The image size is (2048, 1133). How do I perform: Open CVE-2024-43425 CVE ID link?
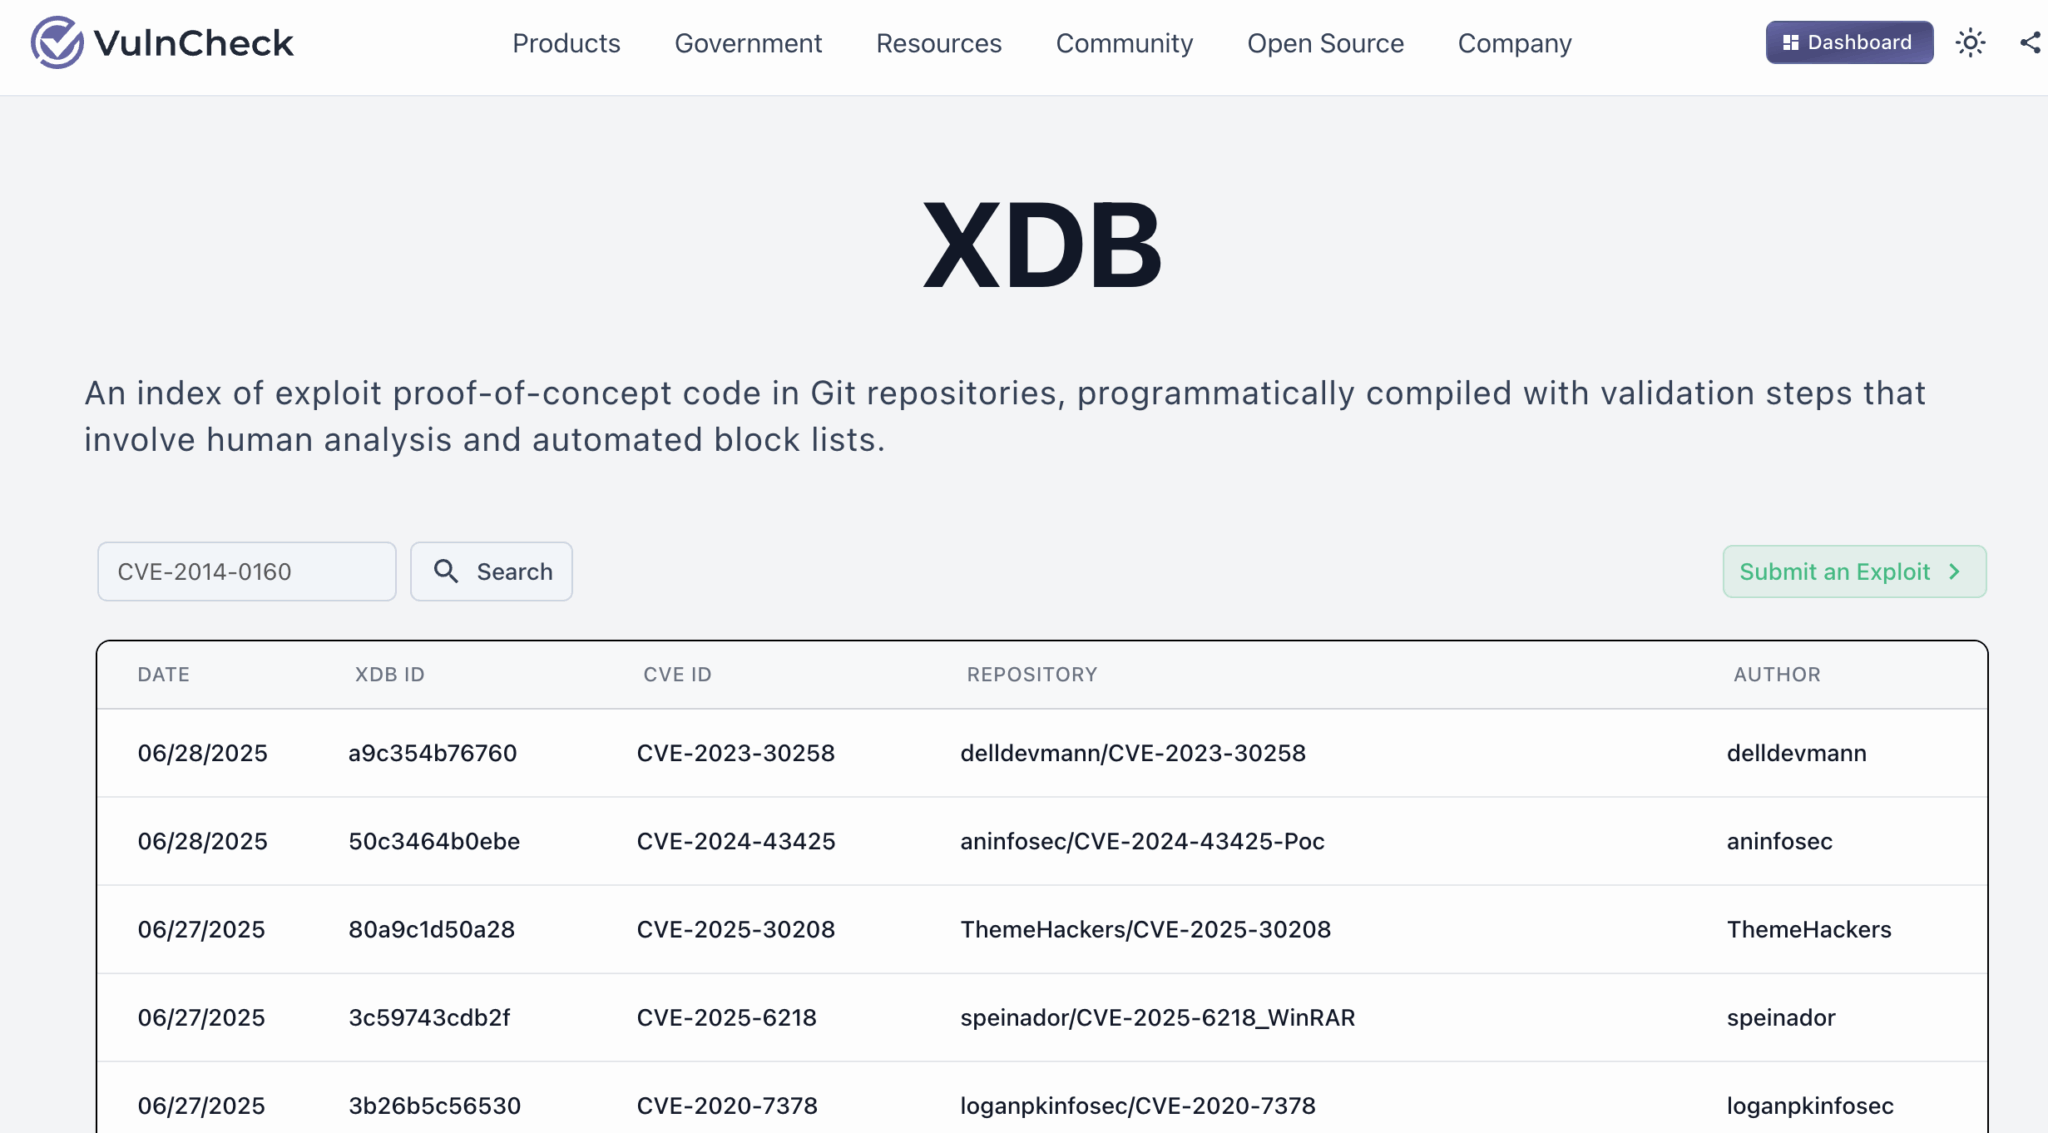tap(735, 841)
